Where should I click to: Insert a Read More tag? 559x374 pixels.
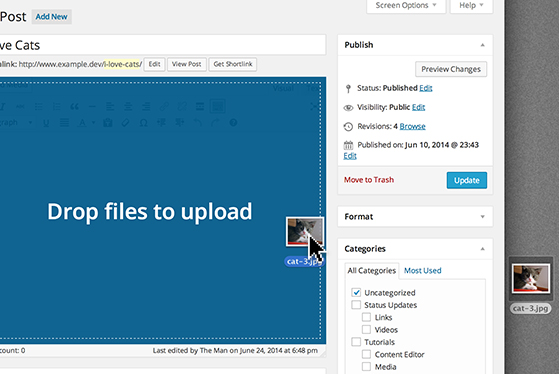point(200,106)
